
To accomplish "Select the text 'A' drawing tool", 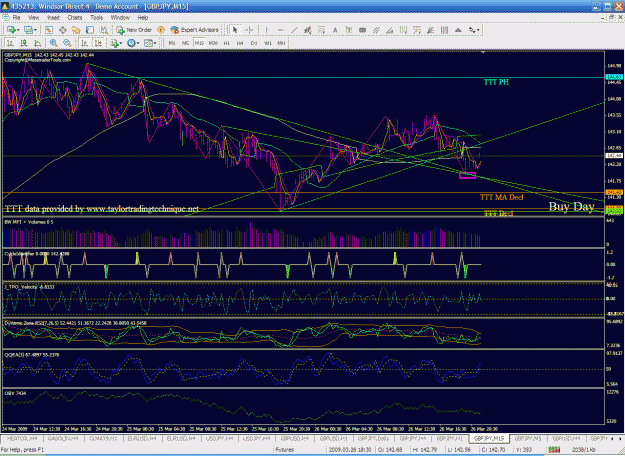I will tap(335, 30).
